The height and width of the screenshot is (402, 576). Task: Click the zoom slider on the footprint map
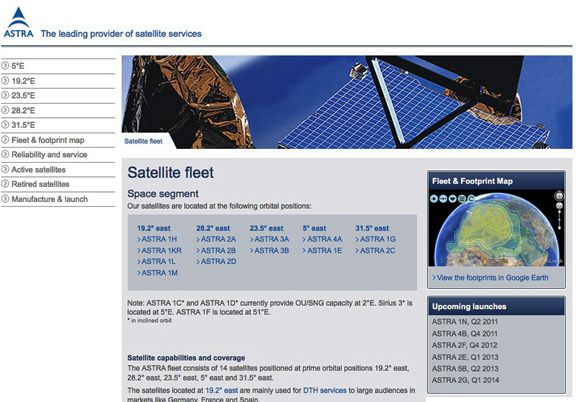(x=559, y=220)
